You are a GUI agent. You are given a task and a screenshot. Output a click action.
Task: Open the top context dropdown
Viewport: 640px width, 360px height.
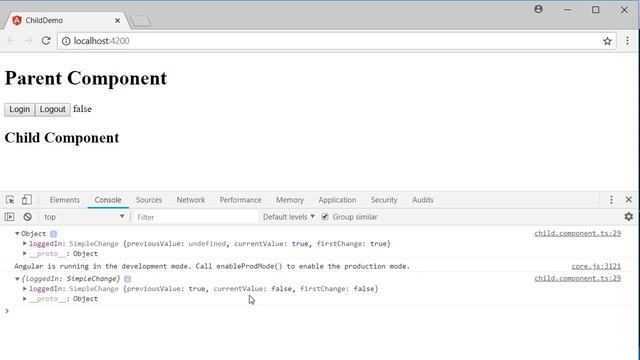(x=84, y=217)
